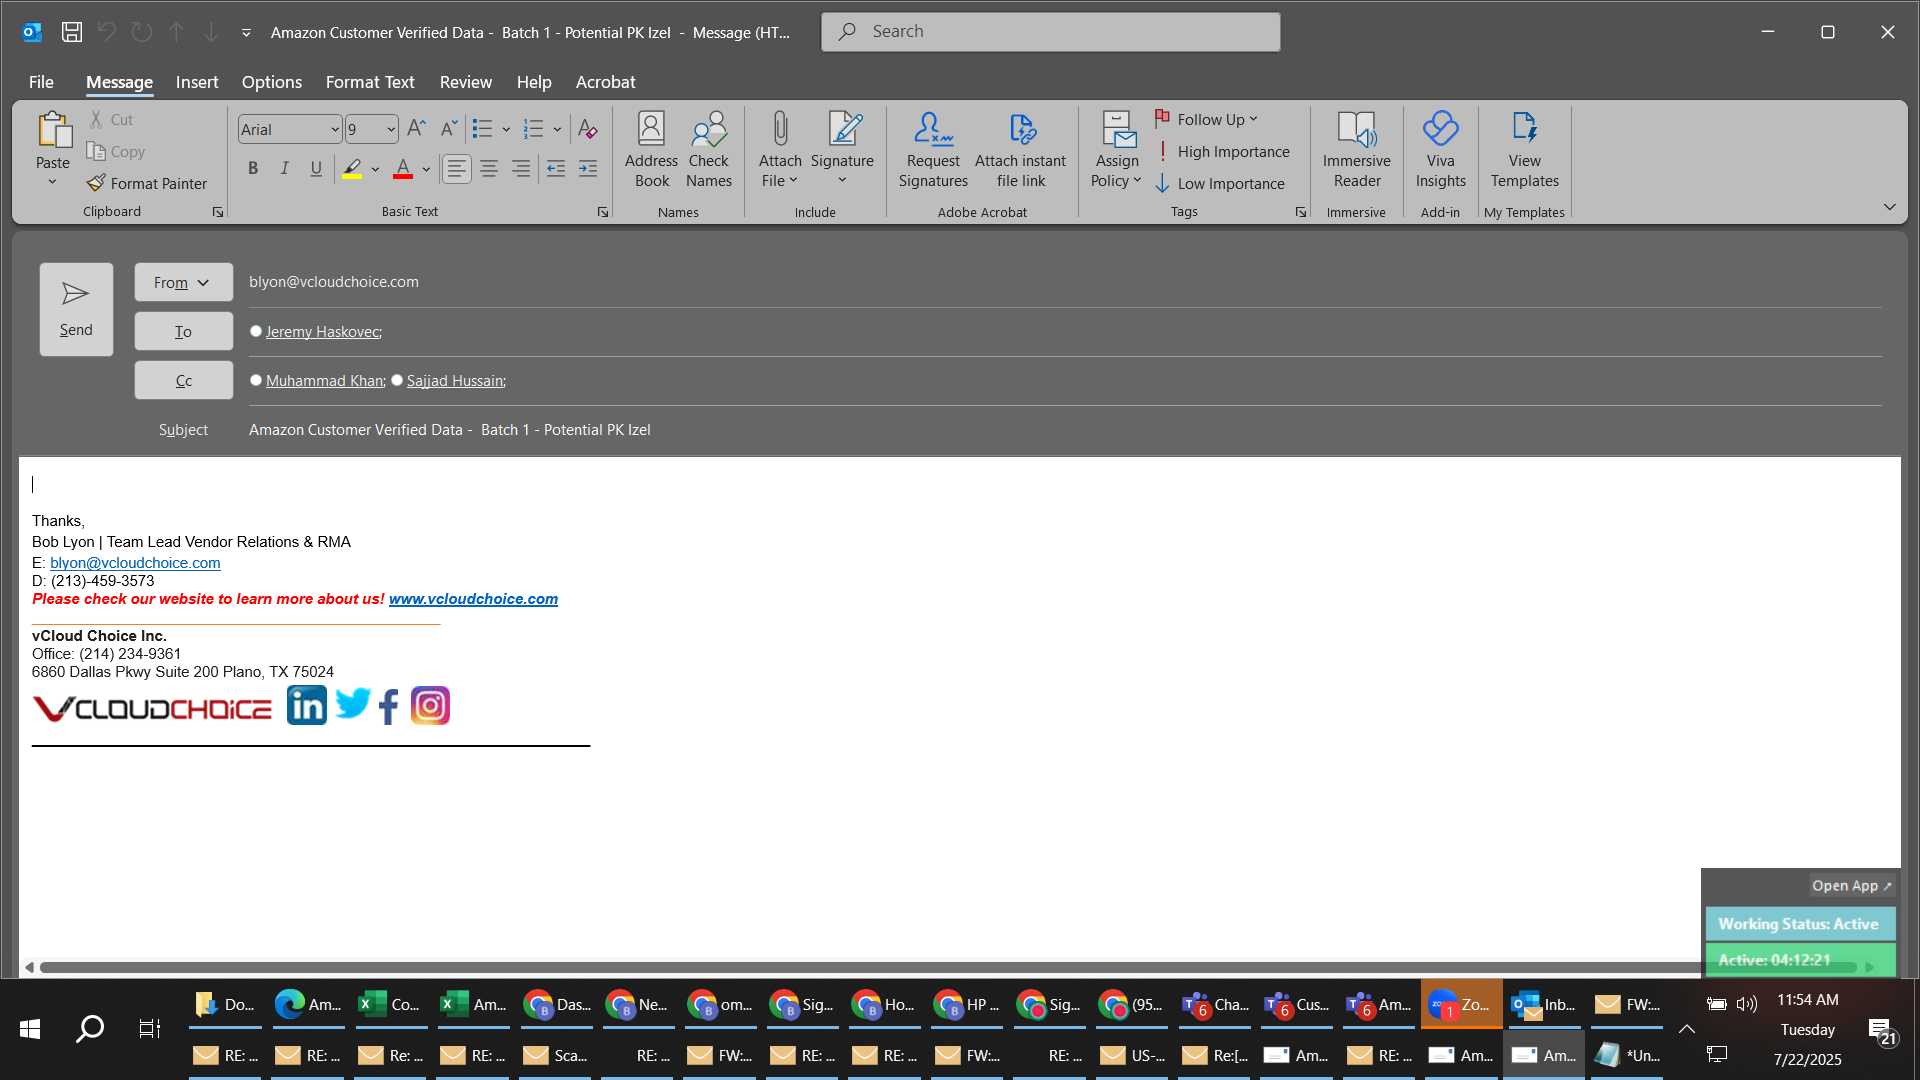Collapse the ribbon with chevron
This screenshot has height=1080, width=1920.
click(x=1889, y=207)
